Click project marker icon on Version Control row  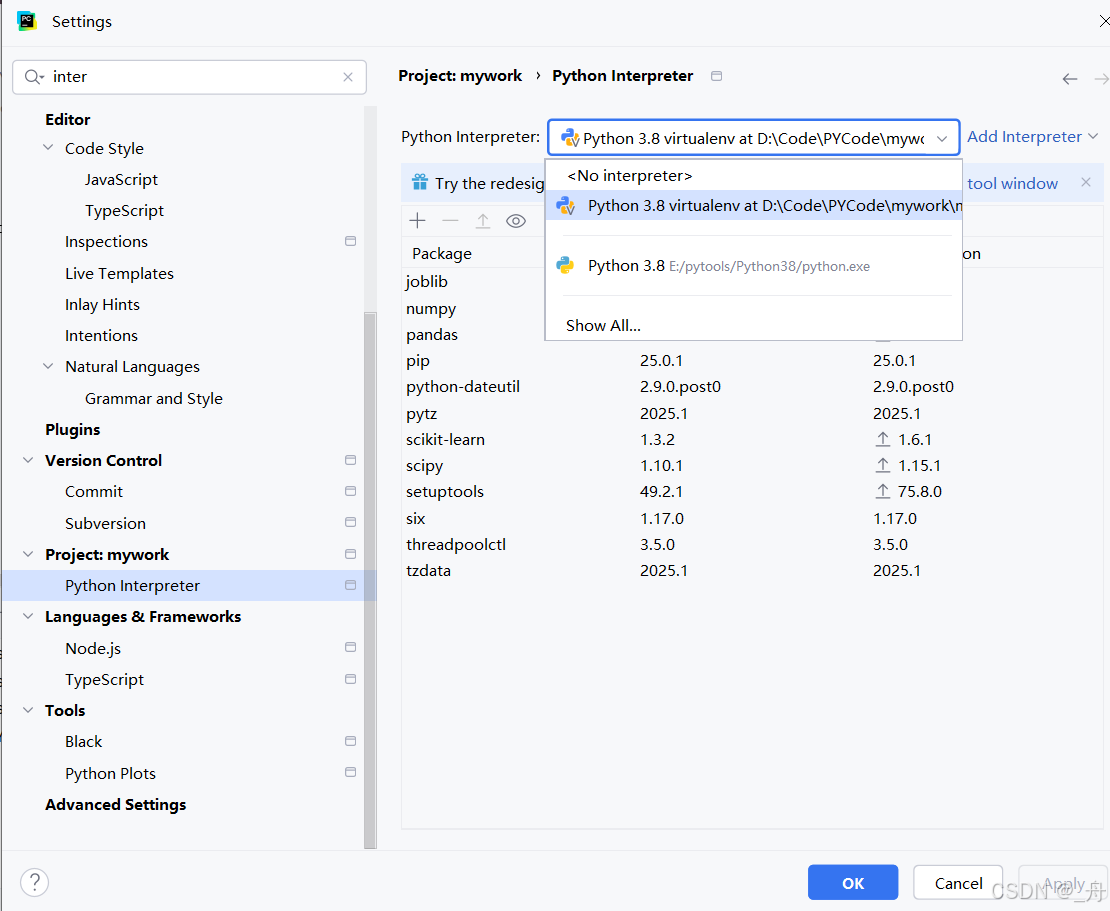point(350,459)
